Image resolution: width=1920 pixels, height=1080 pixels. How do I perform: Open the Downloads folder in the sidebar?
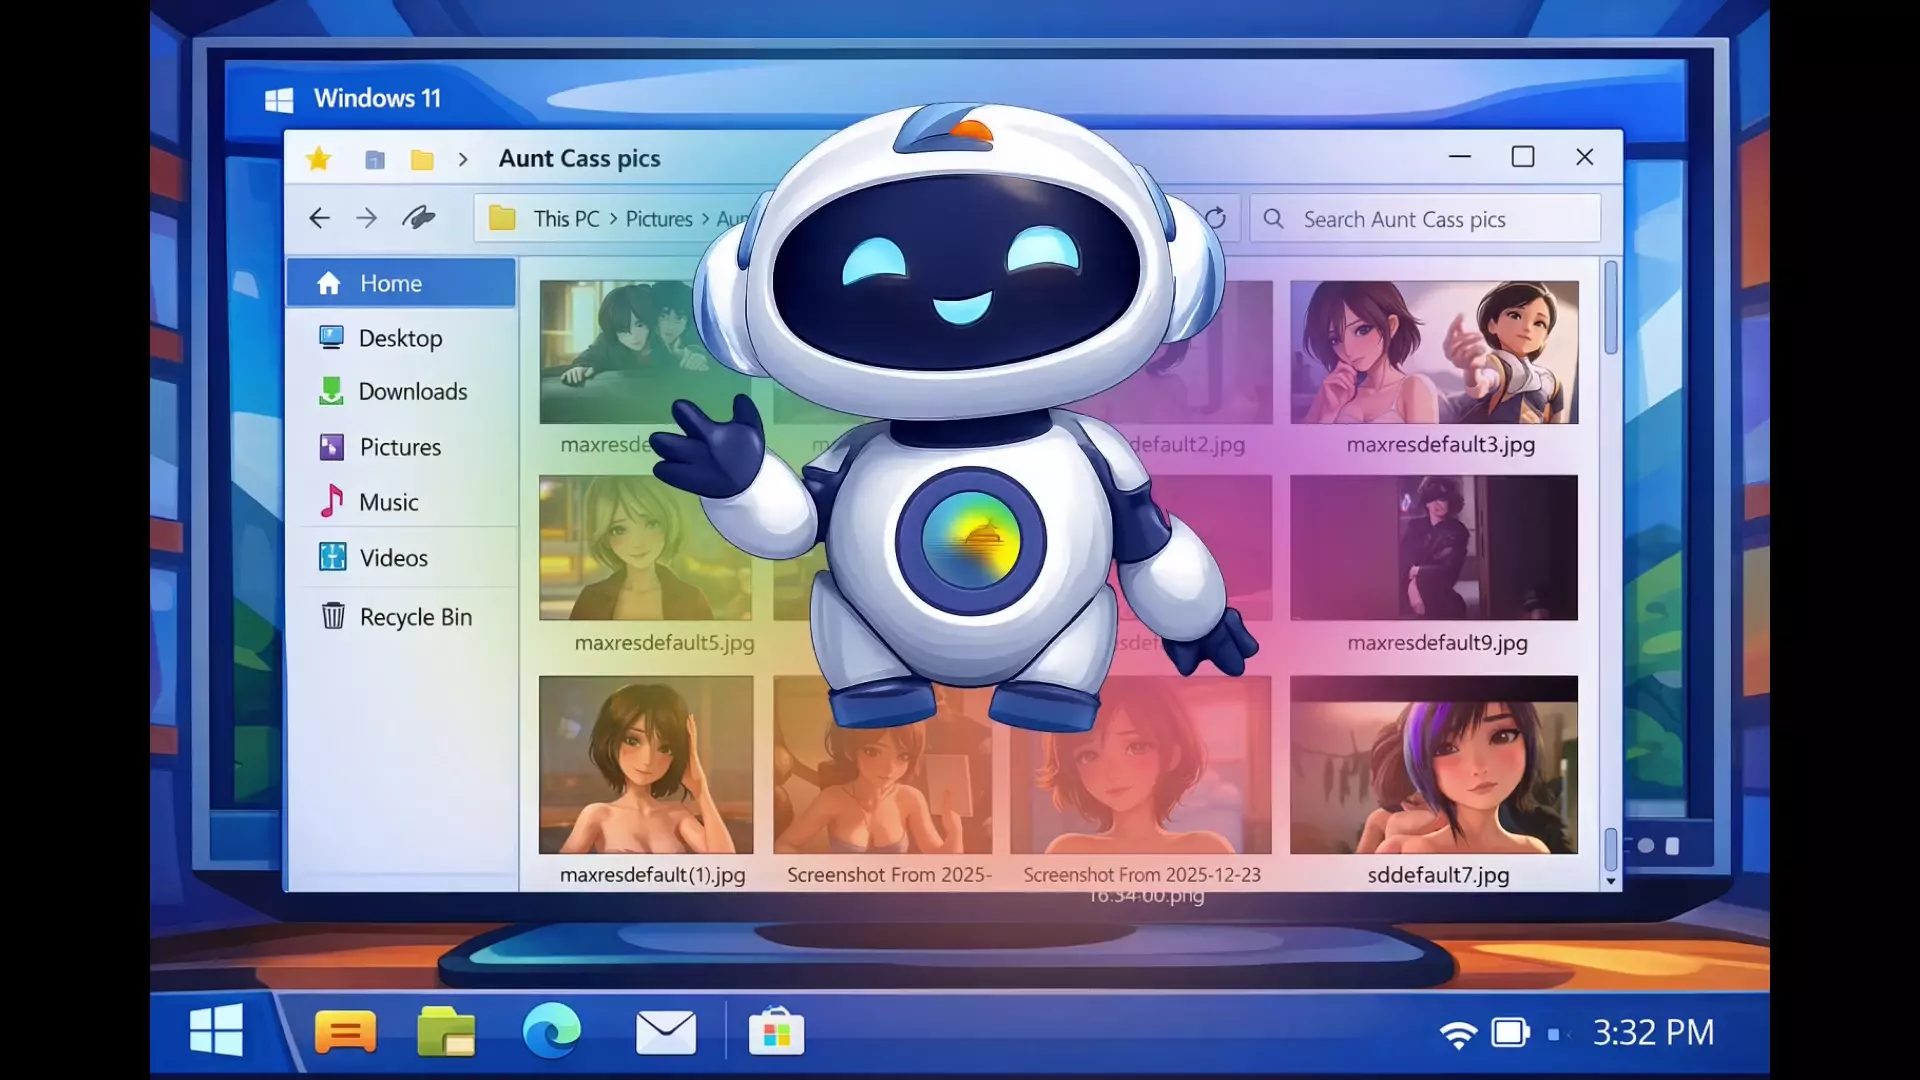pyautogui.click(x=412, y=392)
